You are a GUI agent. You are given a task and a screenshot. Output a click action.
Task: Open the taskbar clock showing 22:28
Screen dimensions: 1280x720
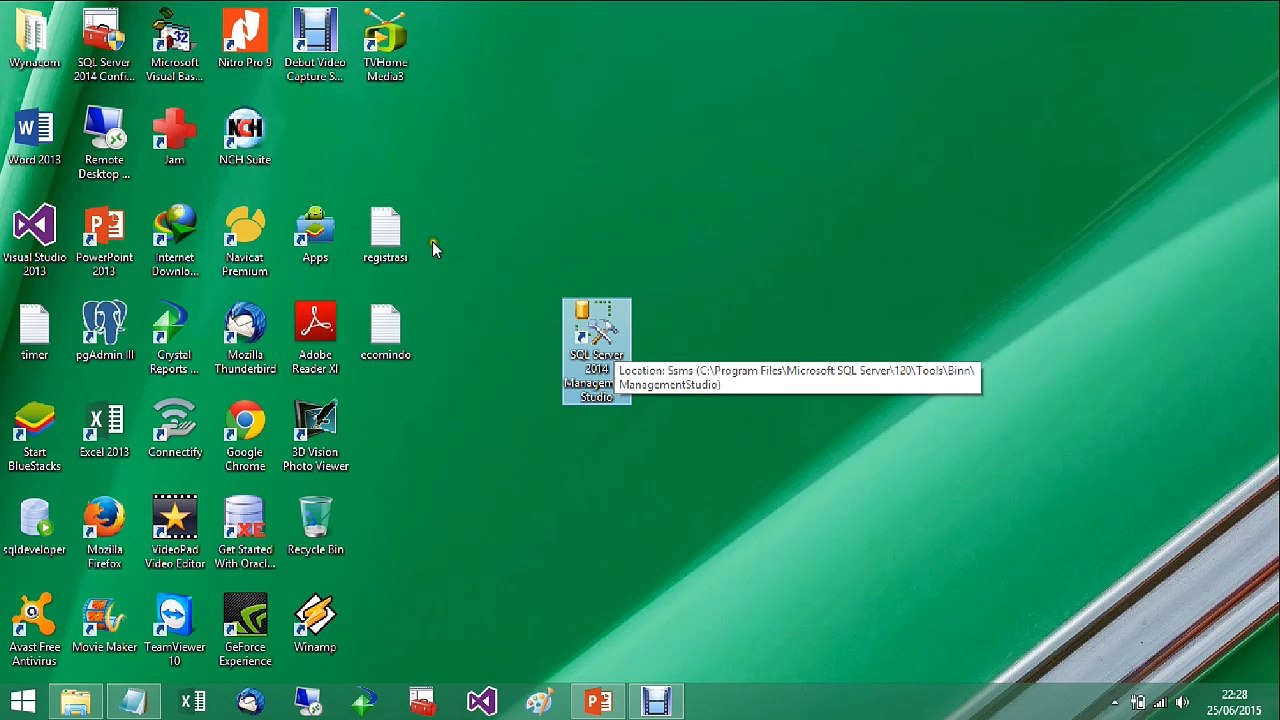[1234, 702]
